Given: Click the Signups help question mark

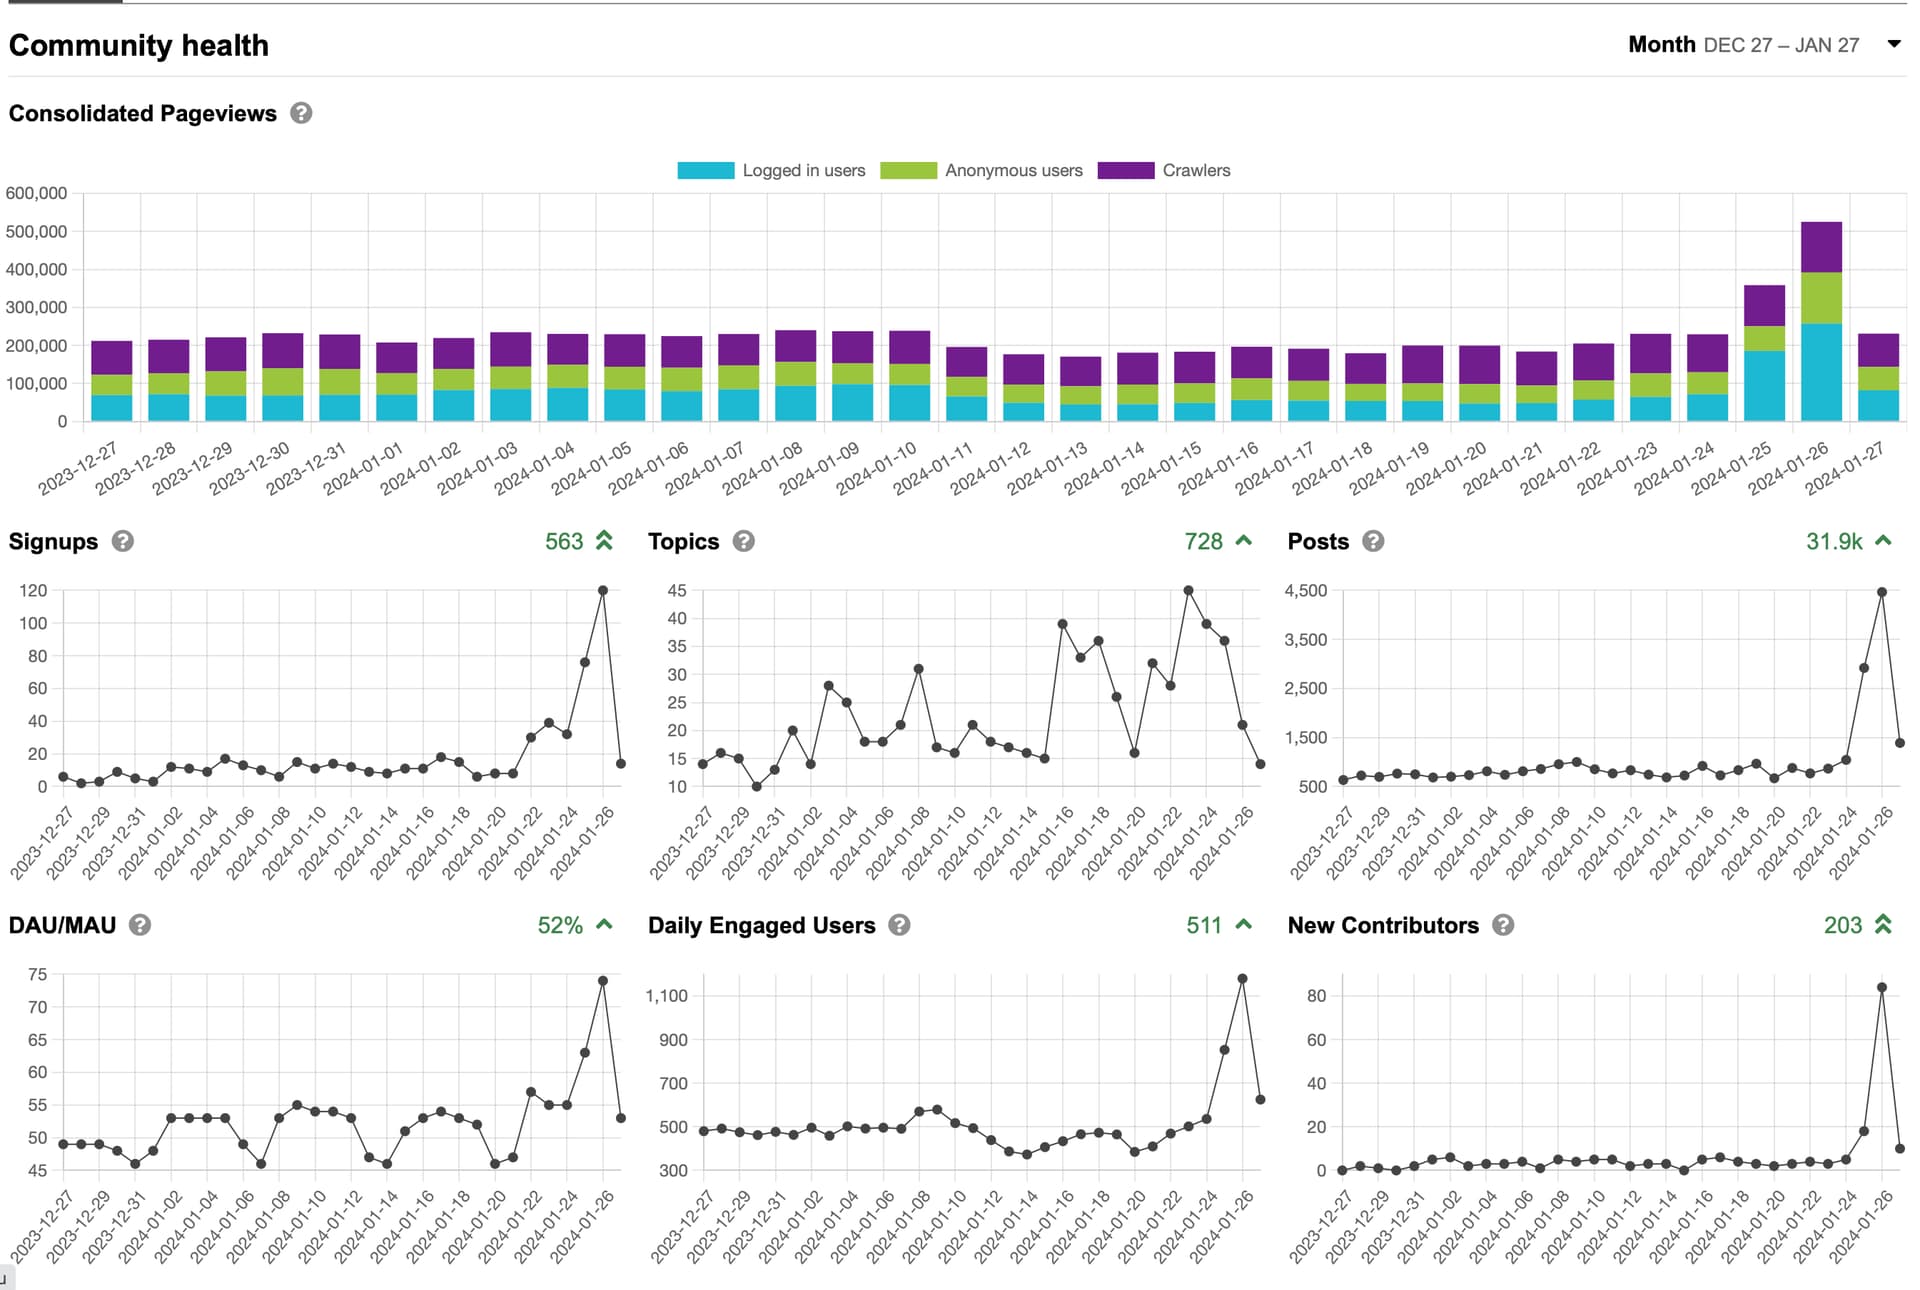Looking at the screenshot, I should click(x=123, y=541).
